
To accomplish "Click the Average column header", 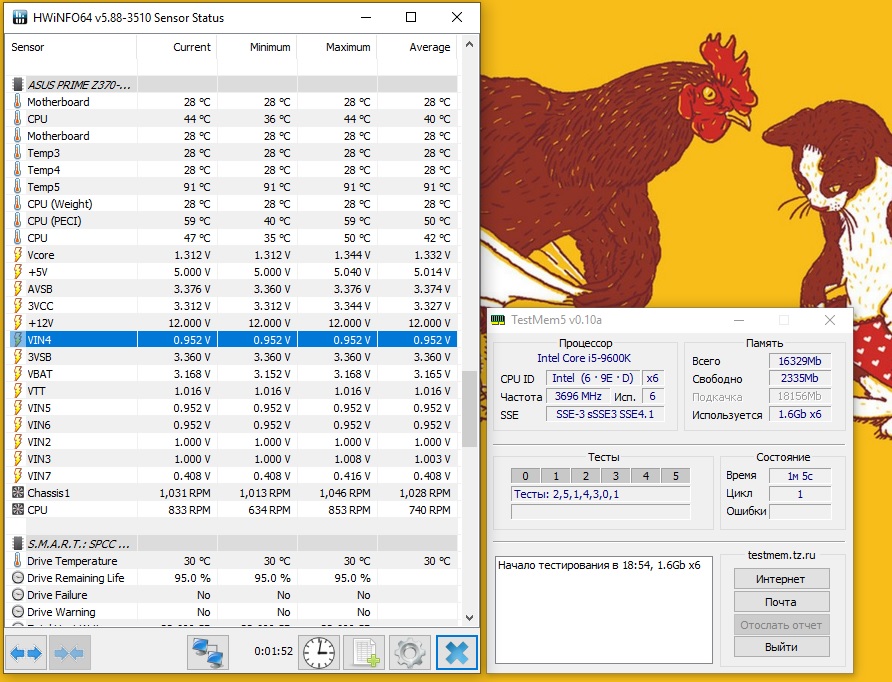I will click(x=418, y=47).
